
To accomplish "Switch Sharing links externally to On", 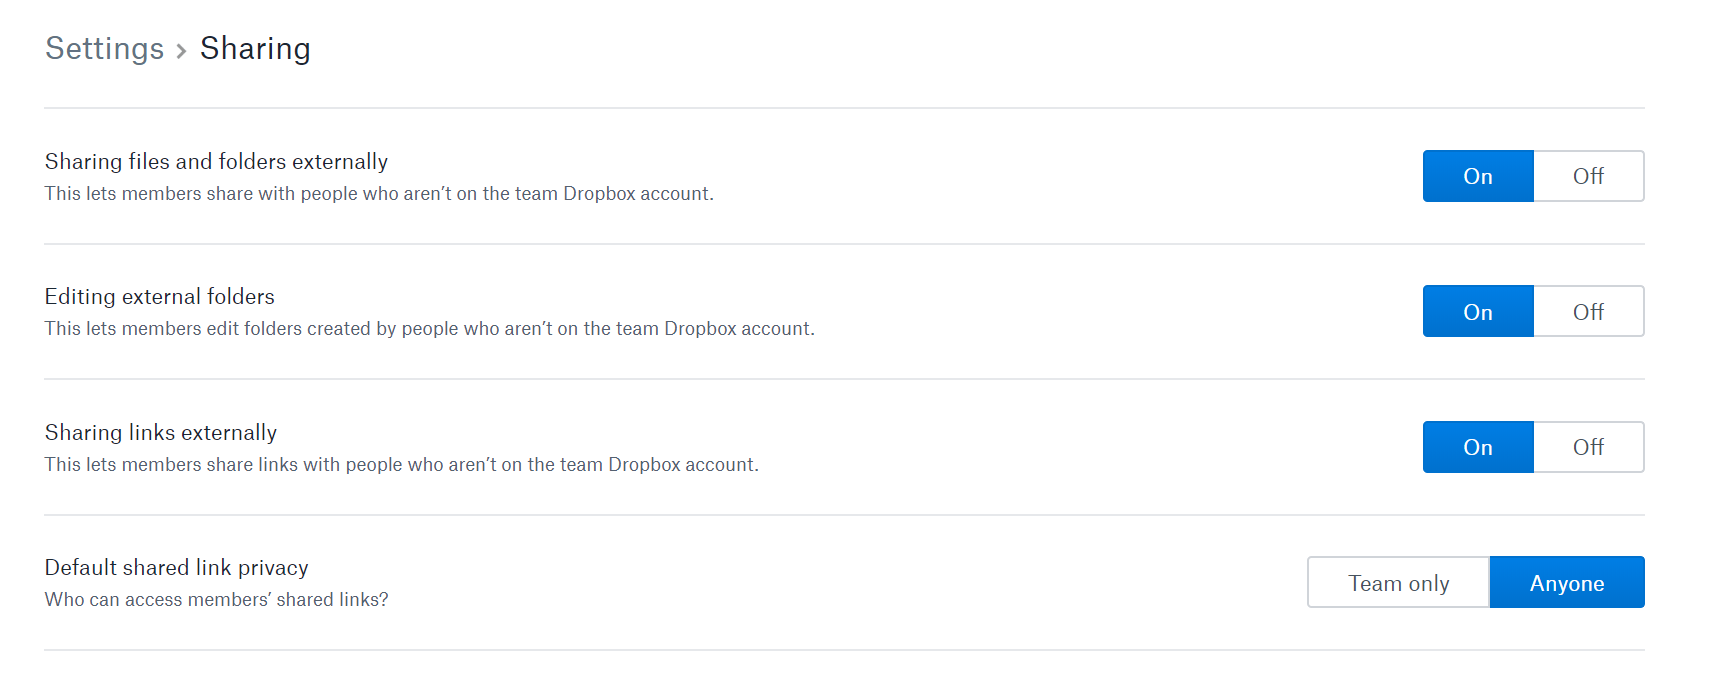I will click(x=1478, y=447).
